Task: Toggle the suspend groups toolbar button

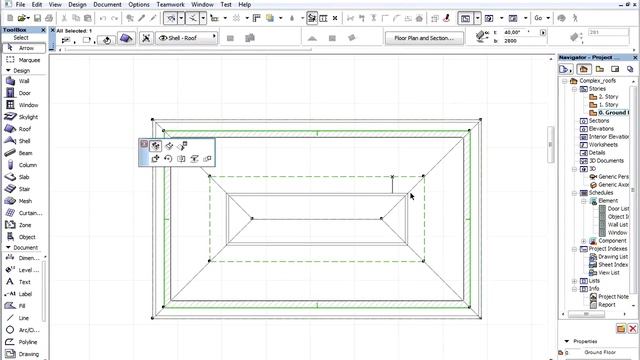Action: click(x=312, y=18)
